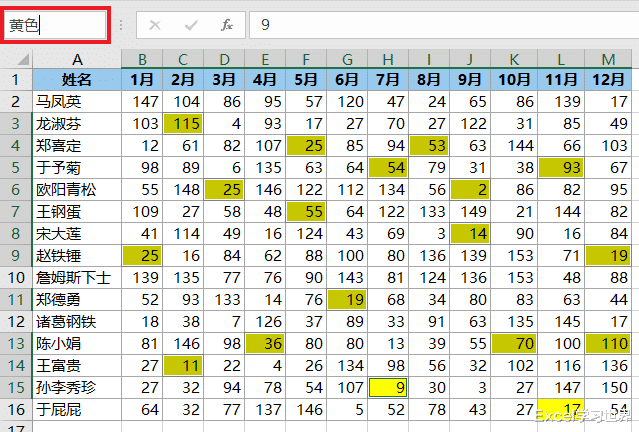The width and height of the screenshot is (639, 432).
Task: Click the 姓名 header cell
Action: (x=77, y=79)
